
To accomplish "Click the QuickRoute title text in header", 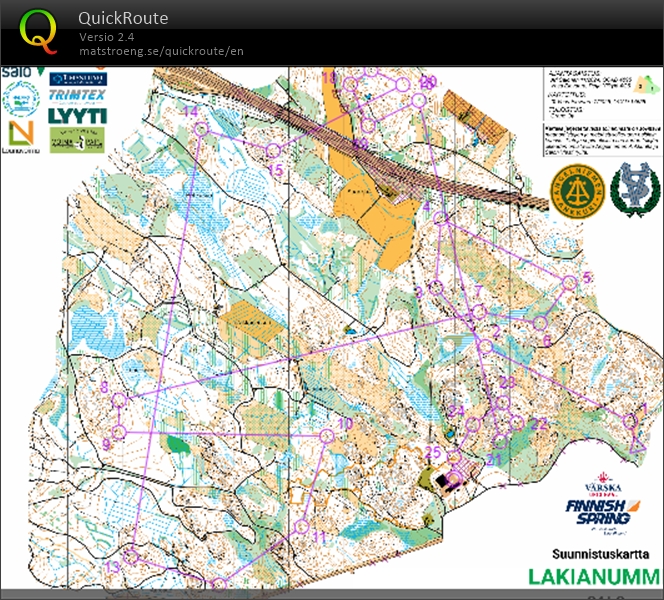I will [123, 18].
